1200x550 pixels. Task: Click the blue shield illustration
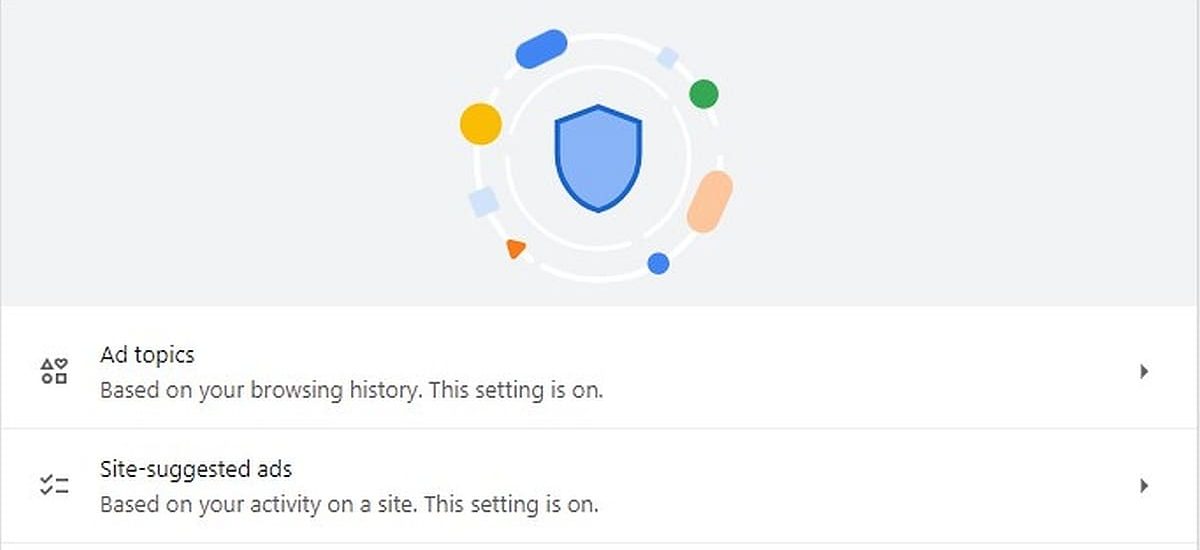point(598,157)
